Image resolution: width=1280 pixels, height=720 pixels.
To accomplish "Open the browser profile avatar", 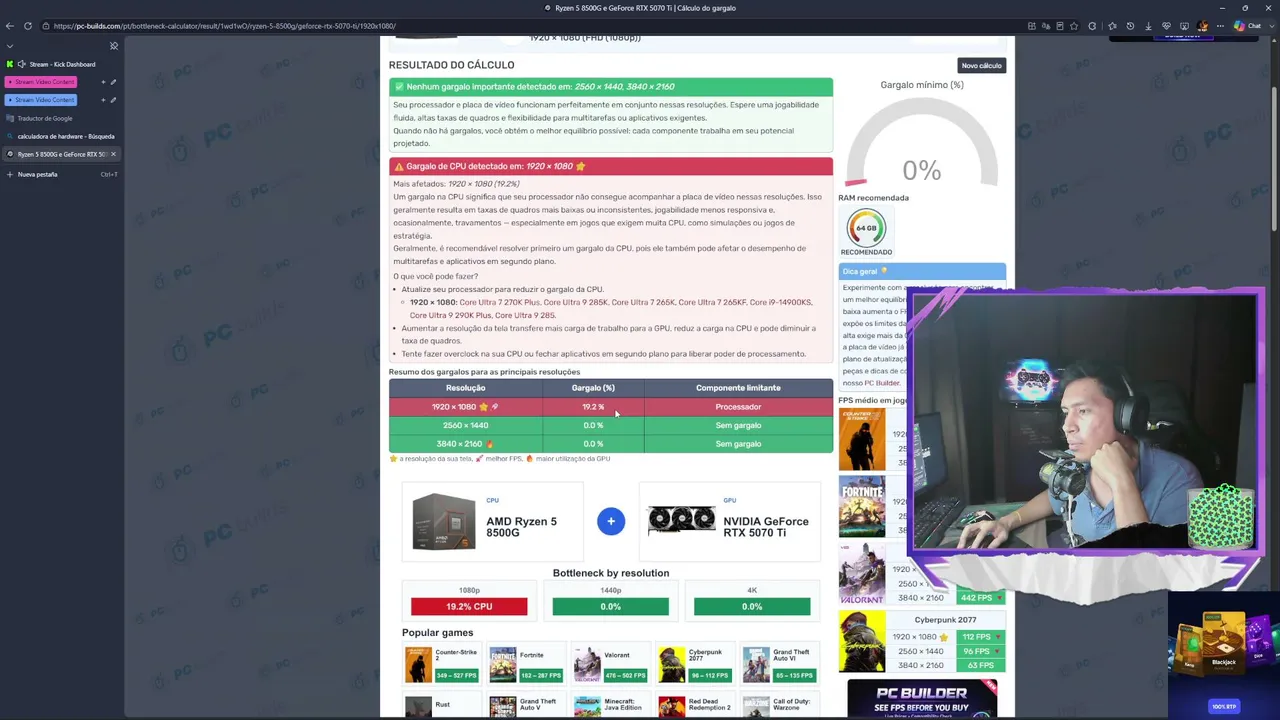I will [1202, 26].
